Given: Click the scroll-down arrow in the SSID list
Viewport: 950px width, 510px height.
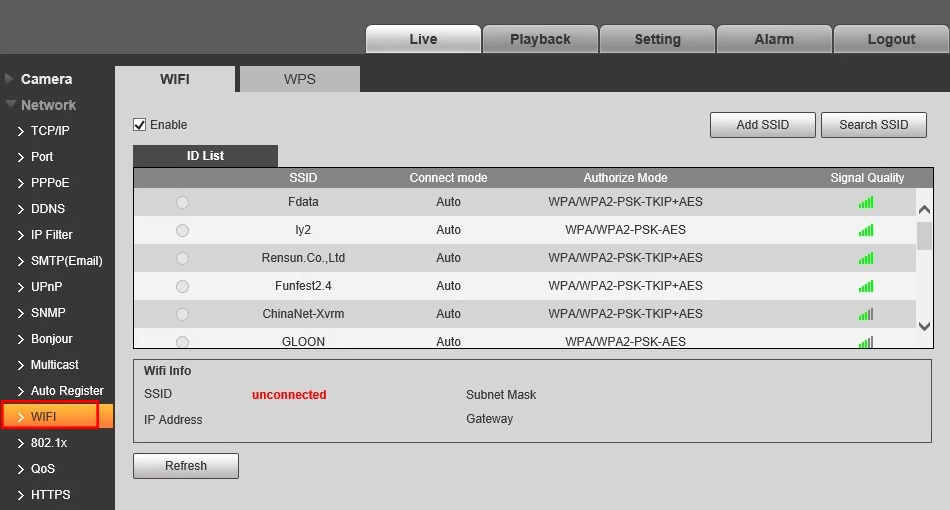Looking at the screenshot, I should point(924,326).
